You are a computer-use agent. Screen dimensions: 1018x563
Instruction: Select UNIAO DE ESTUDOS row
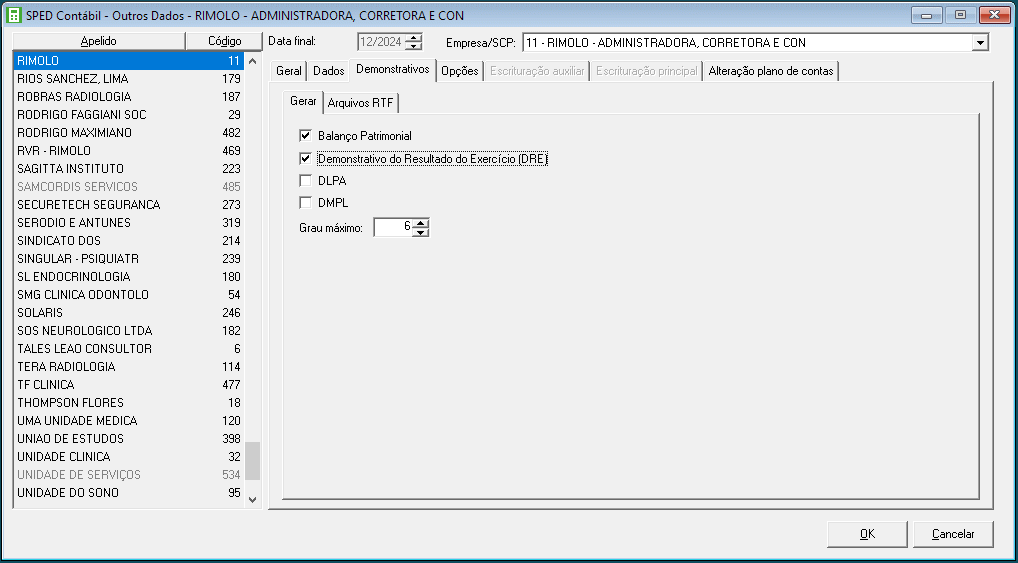129,439
